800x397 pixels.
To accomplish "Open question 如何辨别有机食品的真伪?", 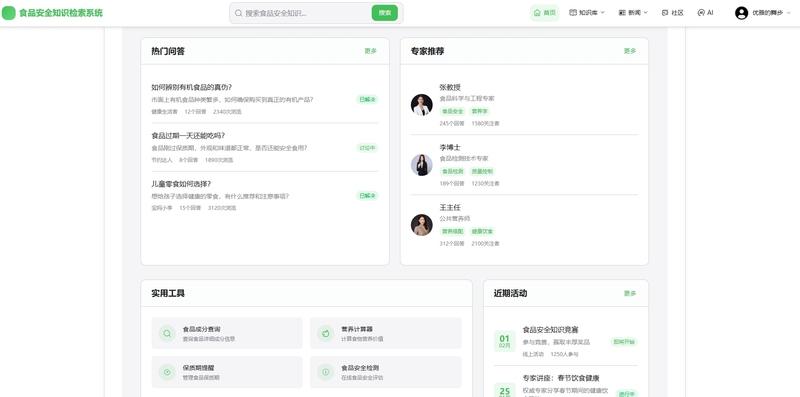I will tap(191, 87).
